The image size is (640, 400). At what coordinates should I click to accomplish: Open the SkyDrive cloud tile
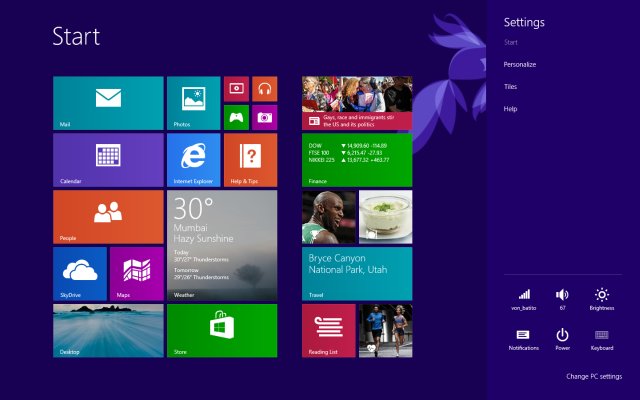pyautogui.click(x=79, y=273)
